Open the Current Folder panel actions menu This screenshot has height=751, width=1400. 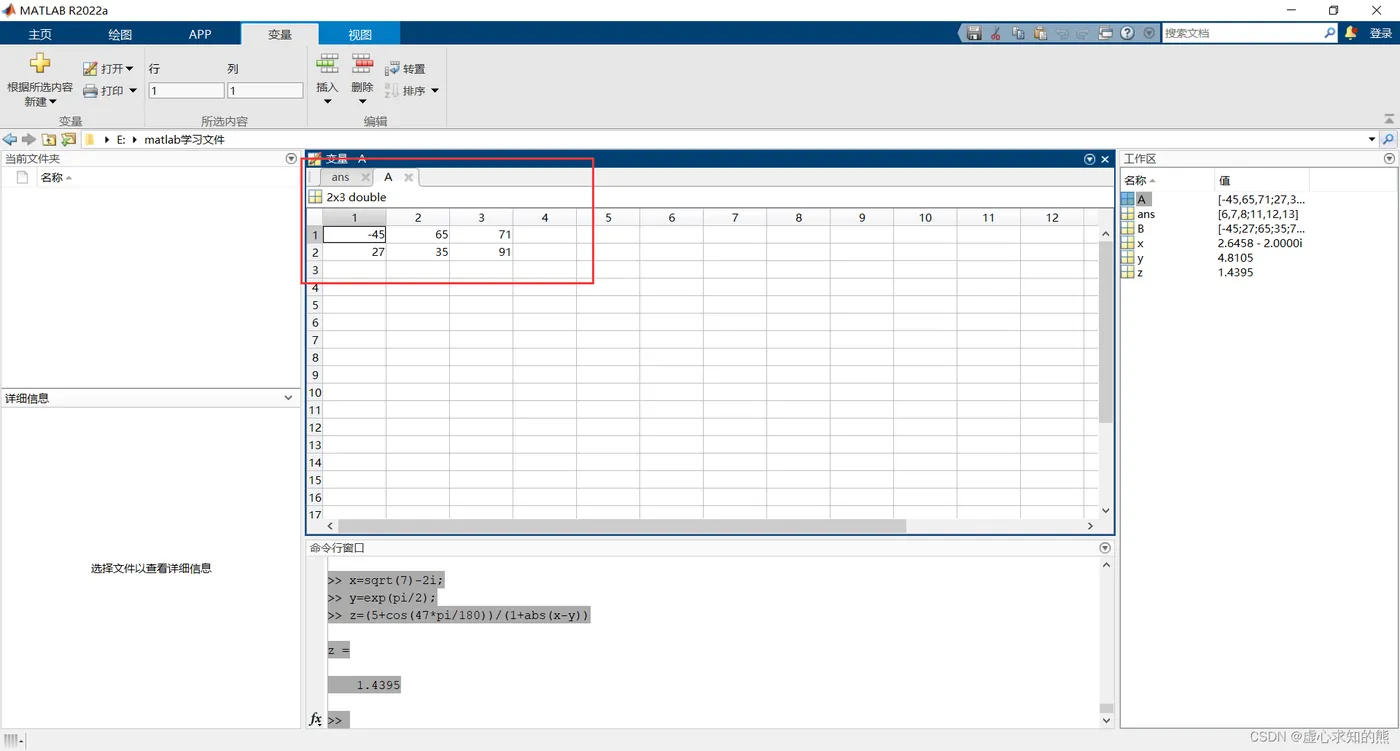(x=291, y=159)
